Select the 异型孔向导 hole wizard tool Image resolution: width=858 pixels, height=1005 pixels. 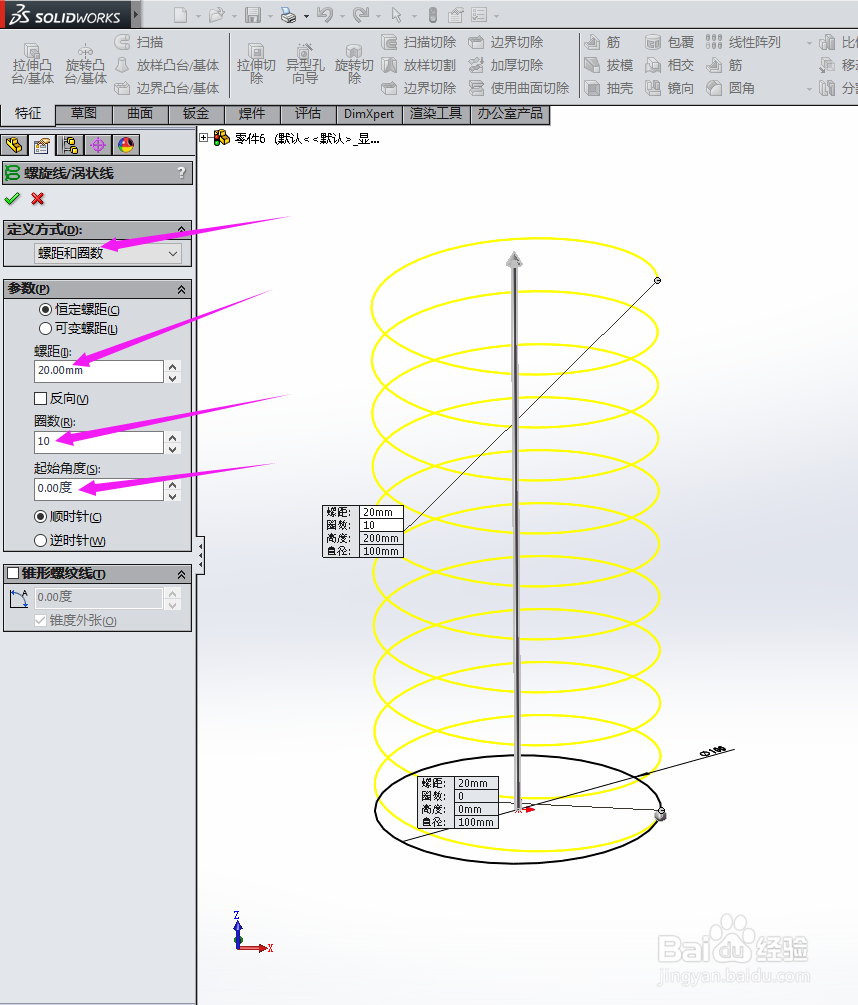pyautogui.click(x=306, y=62)
